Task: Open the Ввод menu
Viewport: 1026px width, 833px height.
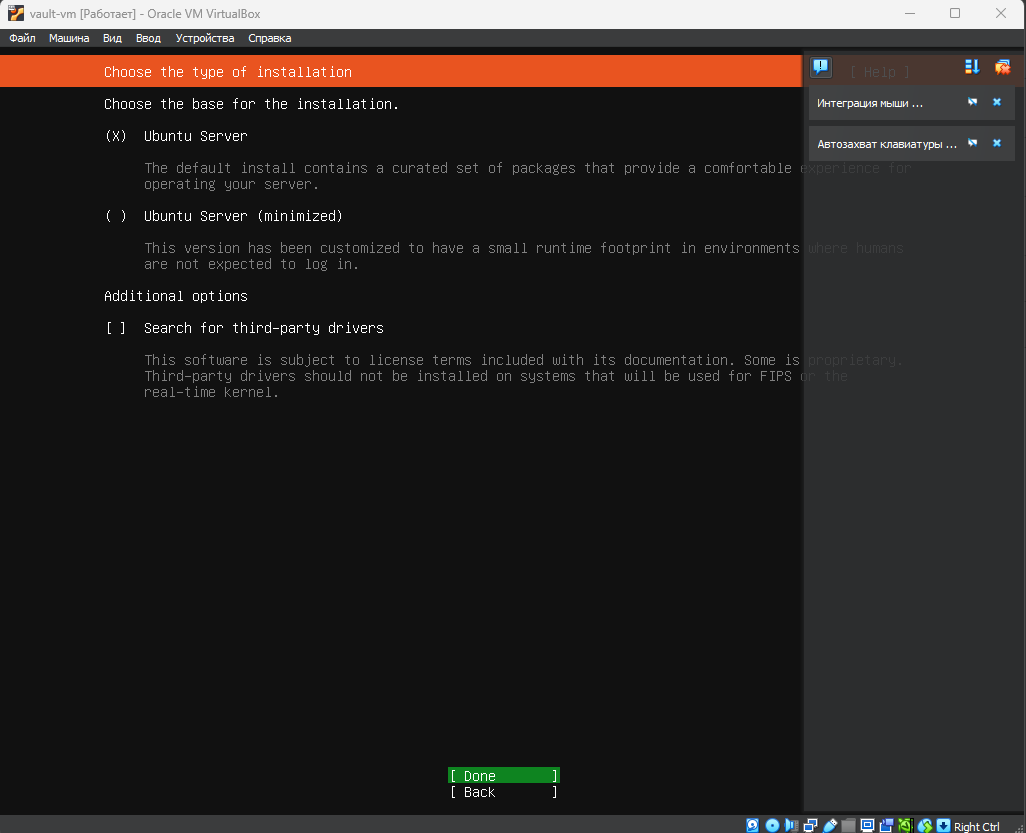Action: point(148,38)
